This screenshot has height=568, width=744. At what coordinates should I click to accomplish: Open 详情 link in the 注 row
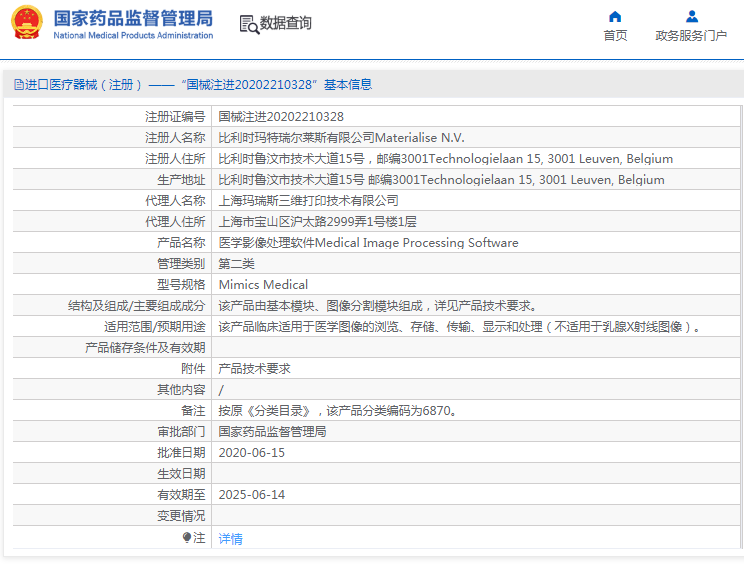pyautogui.click(x=231, y=539)
